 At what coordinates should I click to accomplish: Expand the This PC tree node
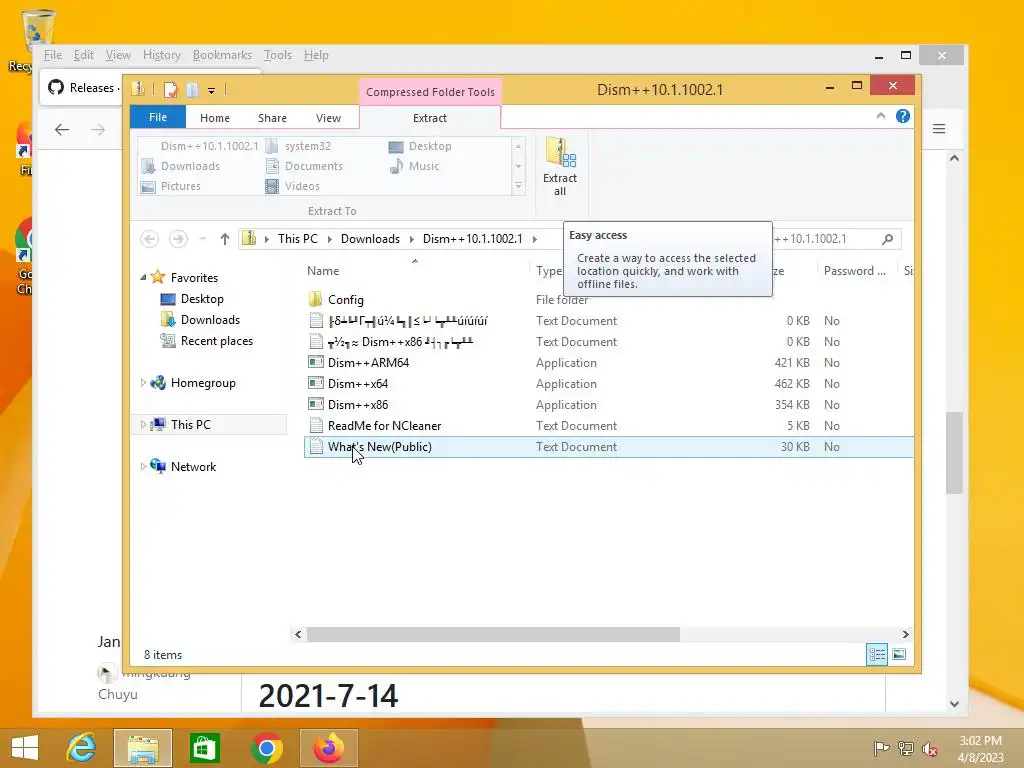[143, 424]
